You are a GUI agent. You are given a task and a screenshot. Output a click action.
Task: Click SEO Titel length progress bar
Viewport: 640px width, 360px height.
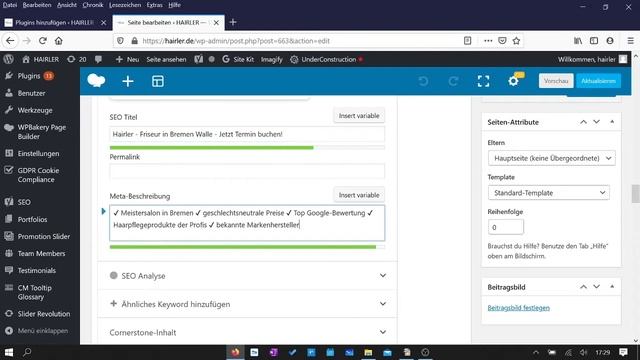(x=247, y=147)
